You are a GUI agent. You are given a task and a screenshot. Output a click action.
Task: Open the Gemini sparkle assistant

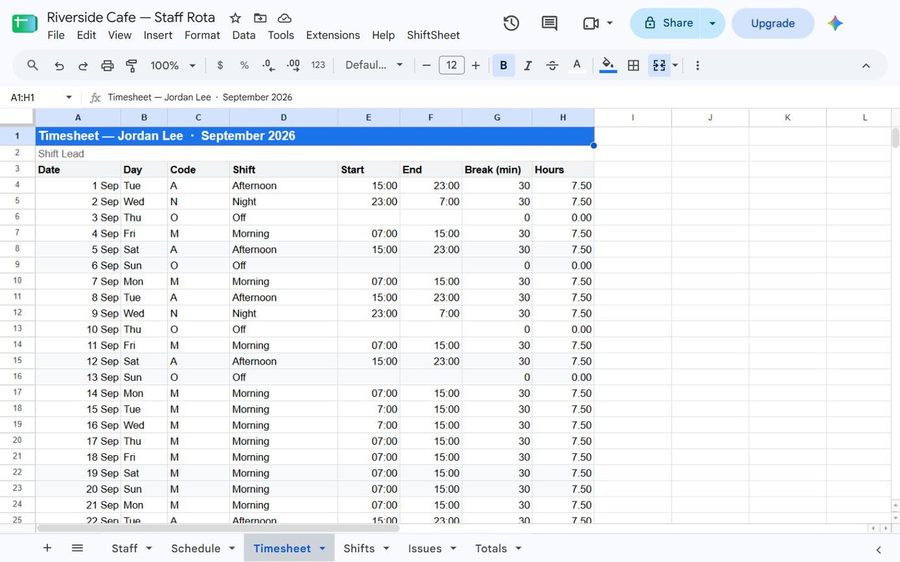click(835, 23)
